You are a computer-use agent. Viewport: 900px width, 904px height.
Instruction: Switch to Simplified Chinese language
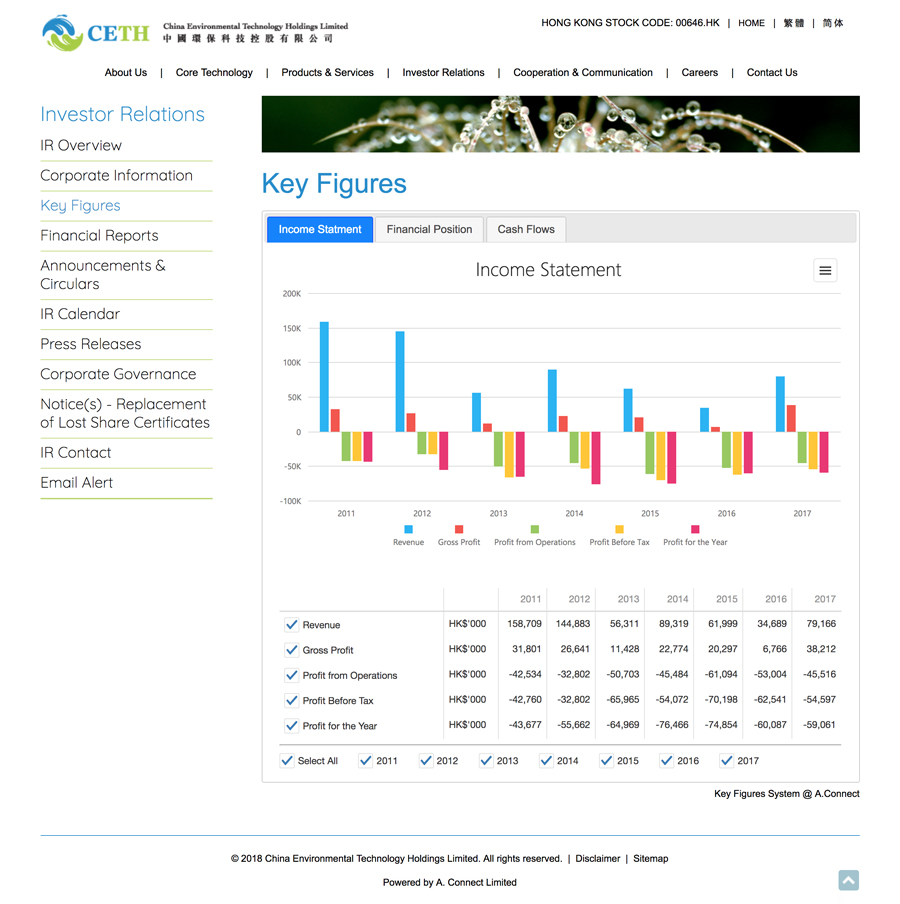point(833,23)
